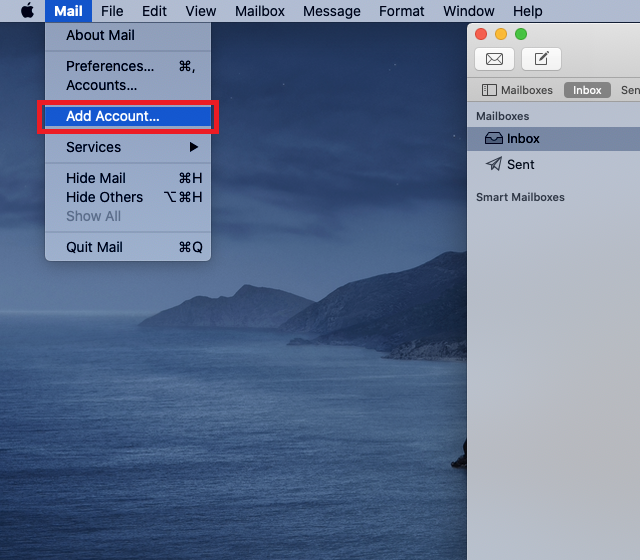This screenshot has height=560, width=640.
Task: Open the Format menu
Action: pos(402,11)
